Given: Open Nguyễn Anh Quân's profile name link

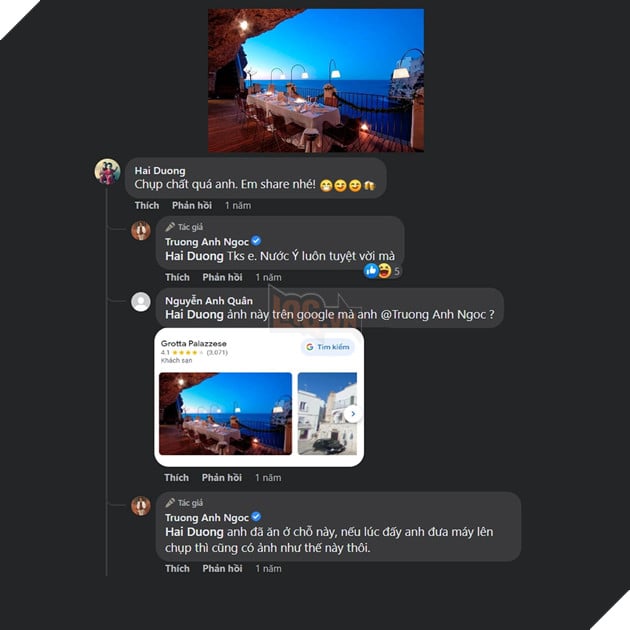Looking at the screenshot, I should [209, 301].
